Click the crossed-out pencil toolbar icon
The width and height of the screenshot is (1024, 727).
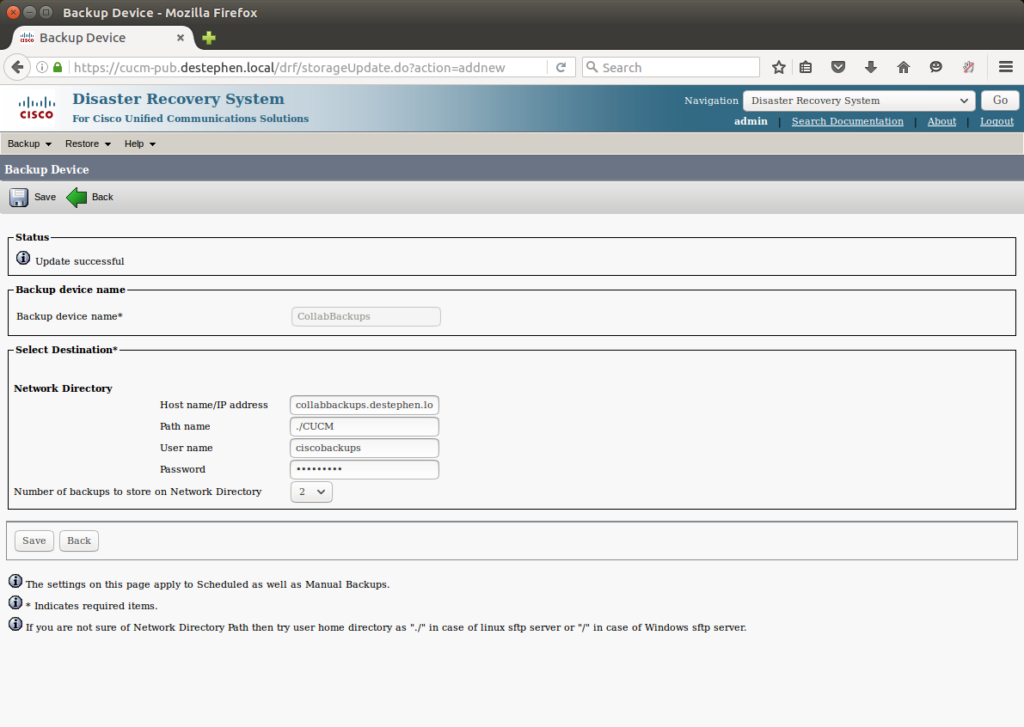click(968, 67)
